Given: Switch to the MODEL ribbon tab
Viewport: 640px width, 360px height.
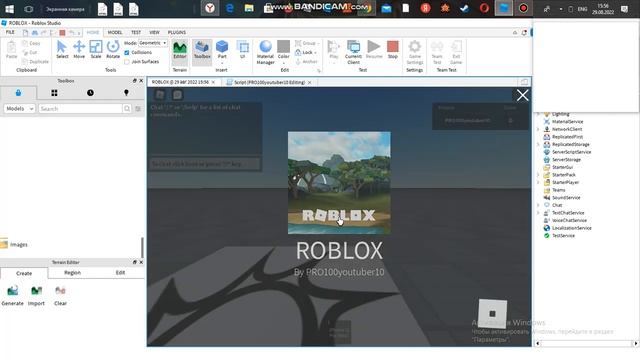Looking at the screenshot, I should 115,32.
